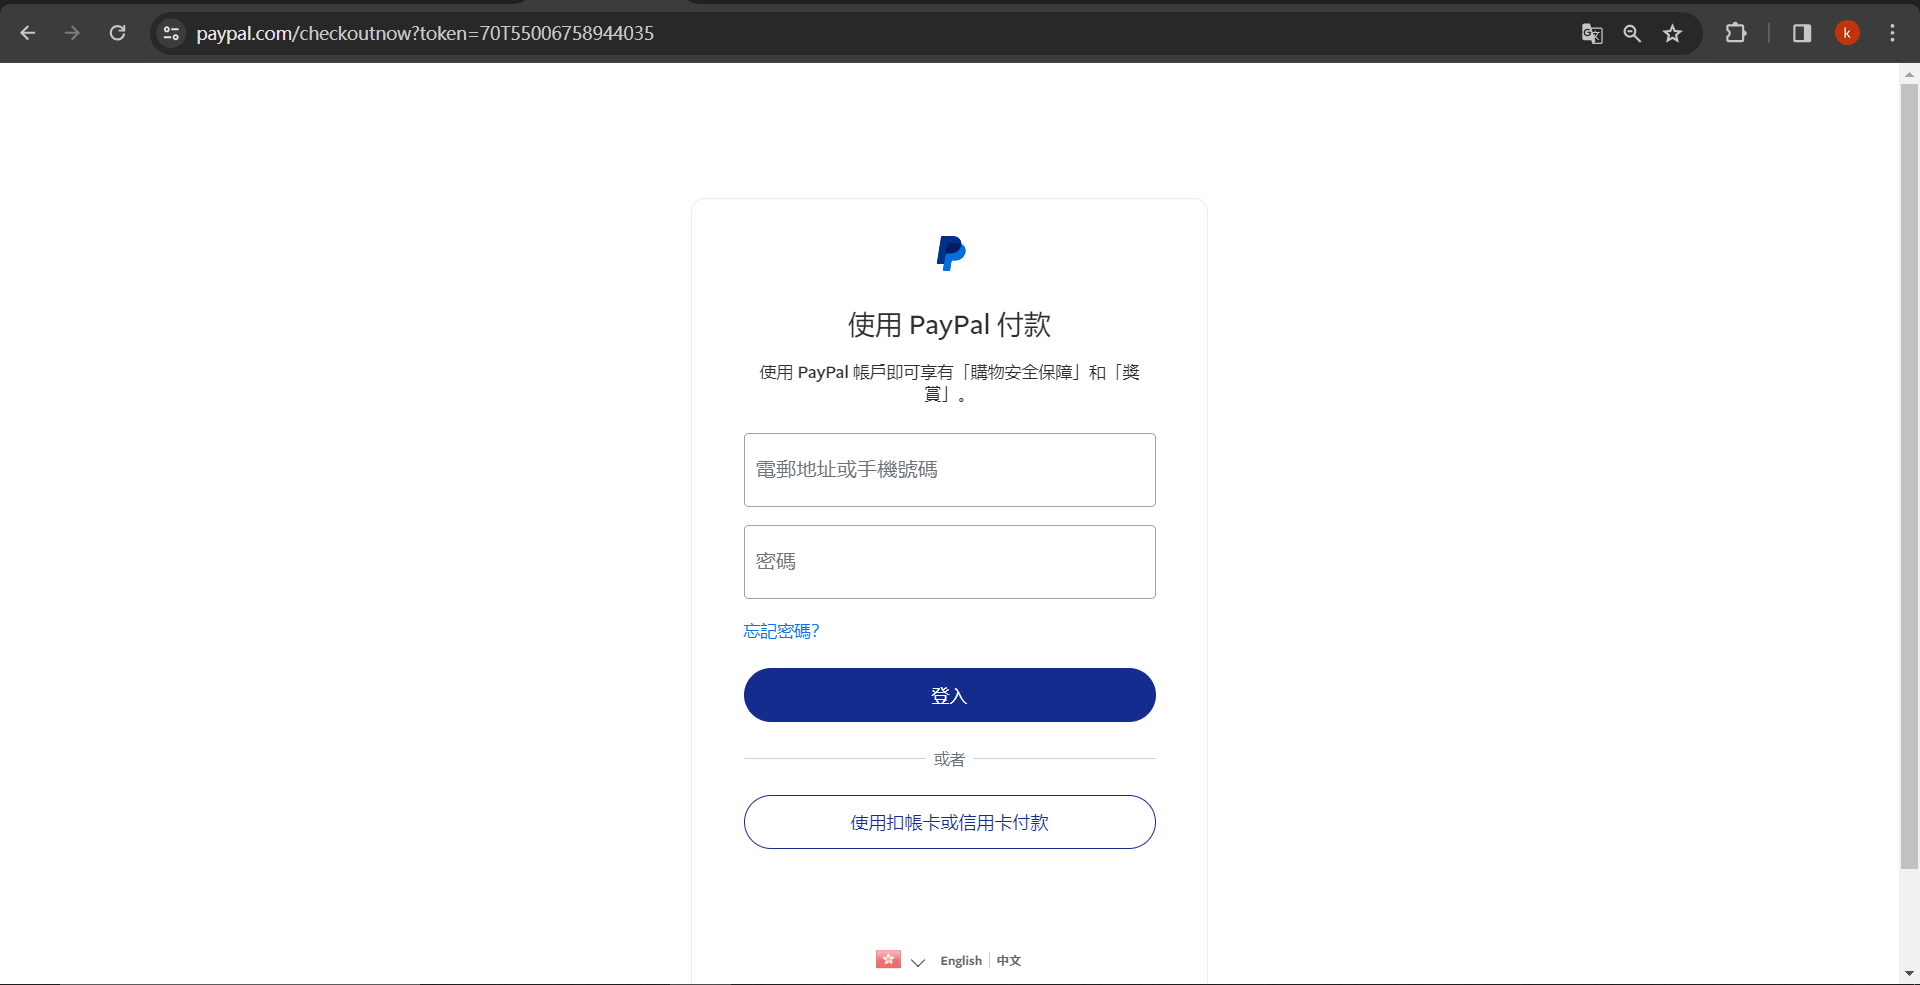Click the browser back arrow
The height and width of the screenshot is (985, 1920).
(28, 33)
